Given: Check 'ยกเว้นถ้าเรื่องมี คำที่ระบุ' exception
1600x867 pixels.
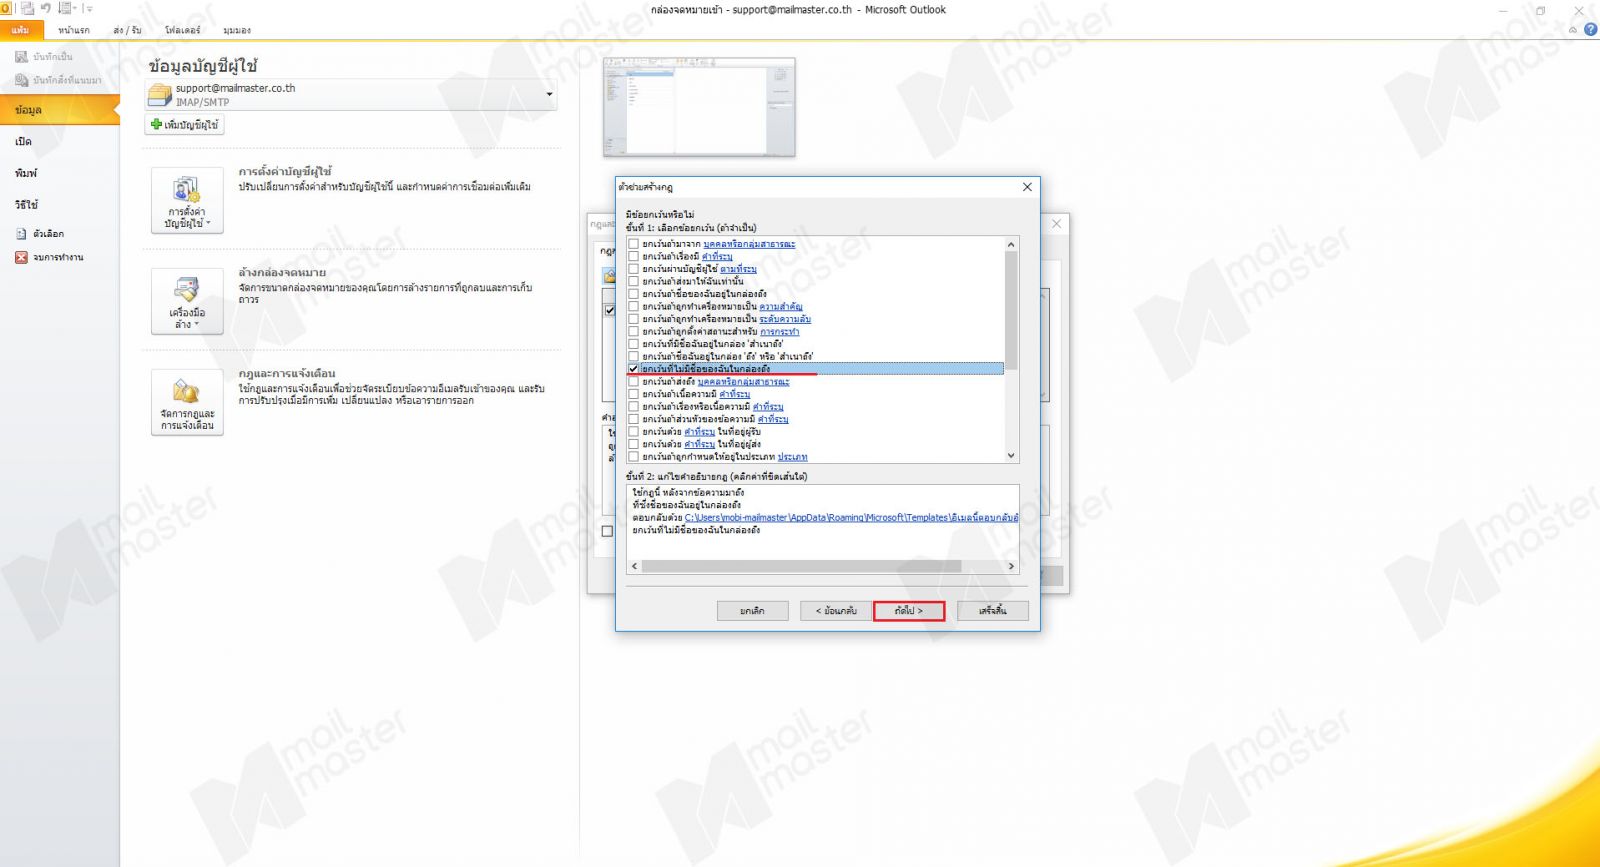Looking at the screenshot, I should 633,256.
